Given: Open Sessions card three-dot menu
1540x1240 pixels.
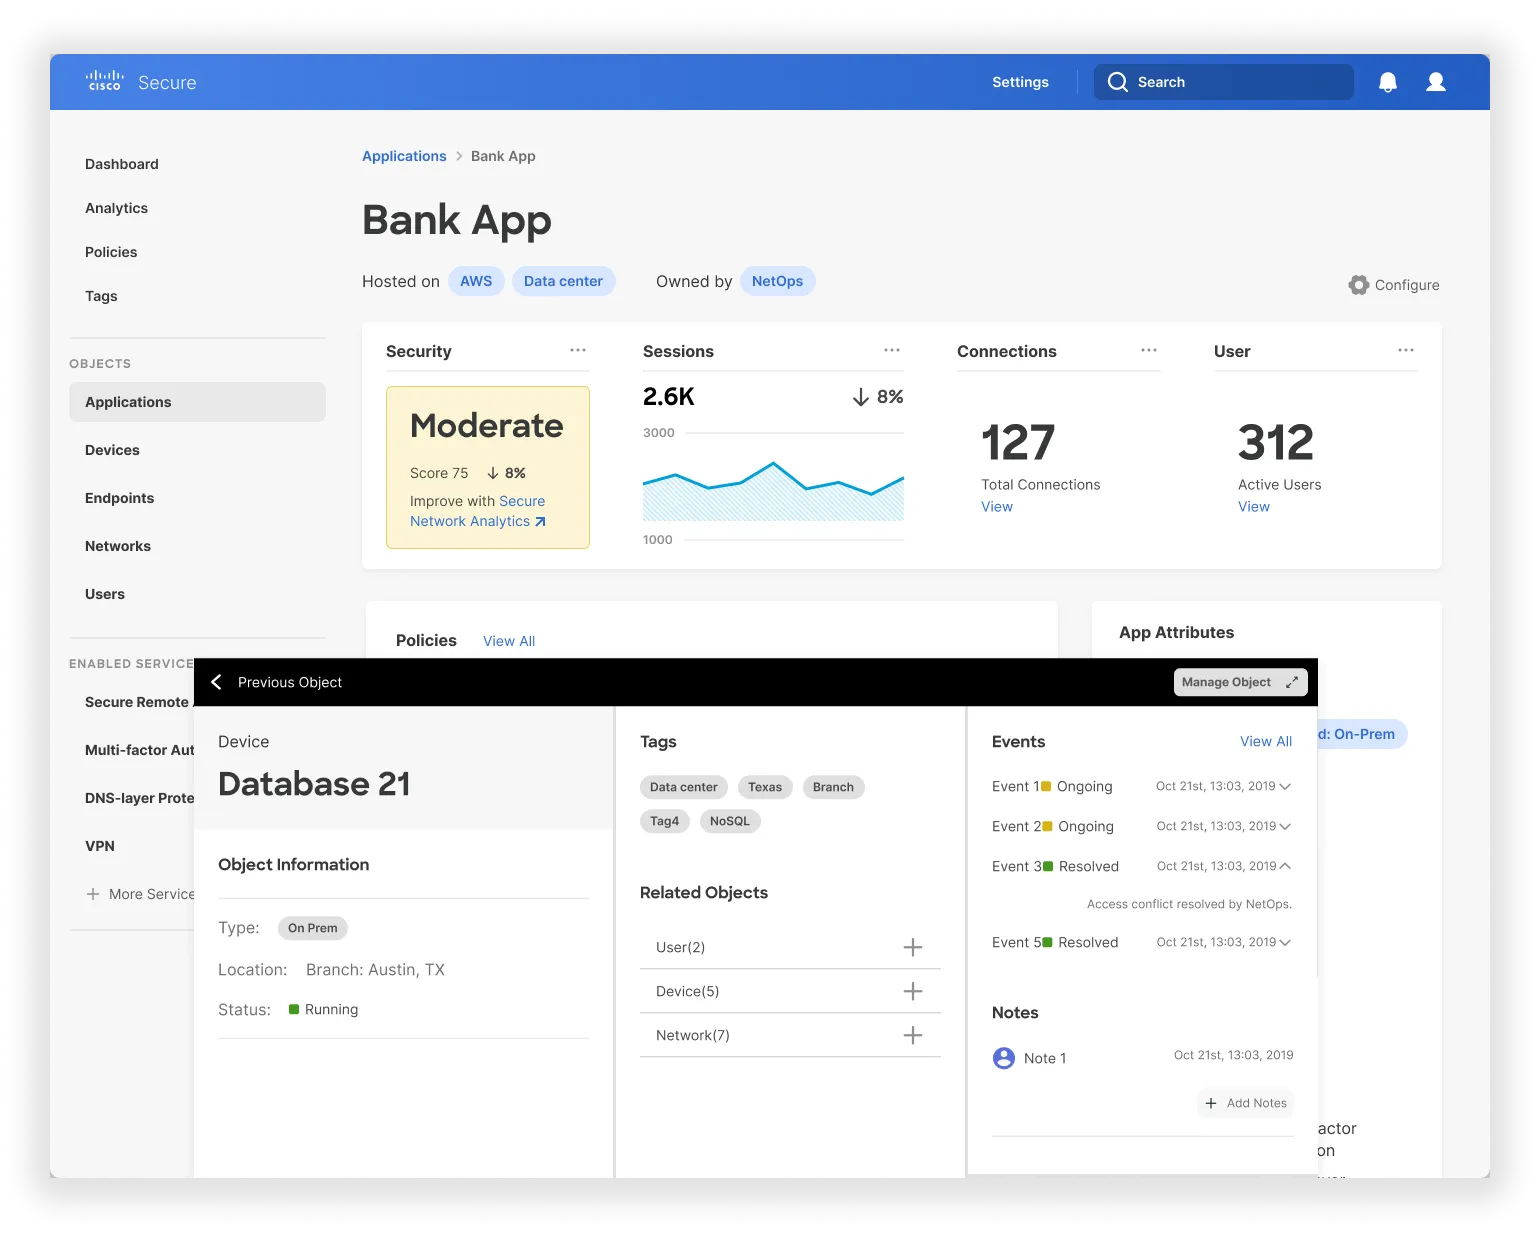Looking at the screenshot, I should (892, 350).
